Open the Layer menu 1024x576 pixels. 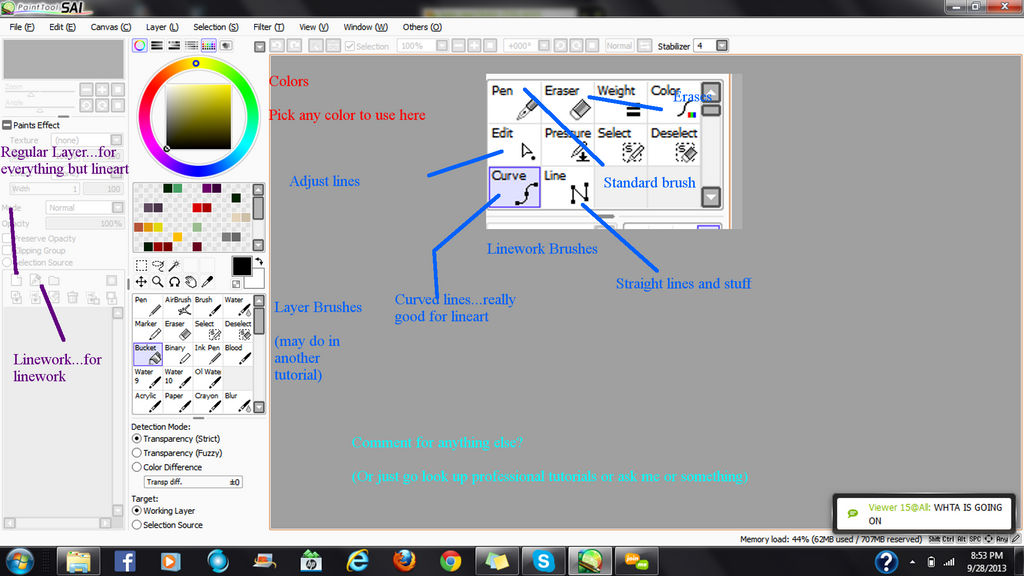[162, 27]
